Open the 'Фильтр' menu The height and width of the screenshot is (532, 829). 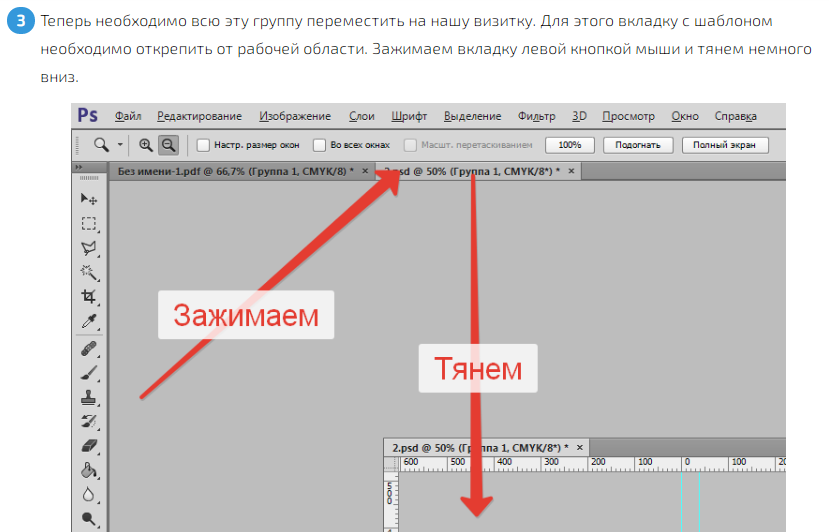(x=537, y=116)
